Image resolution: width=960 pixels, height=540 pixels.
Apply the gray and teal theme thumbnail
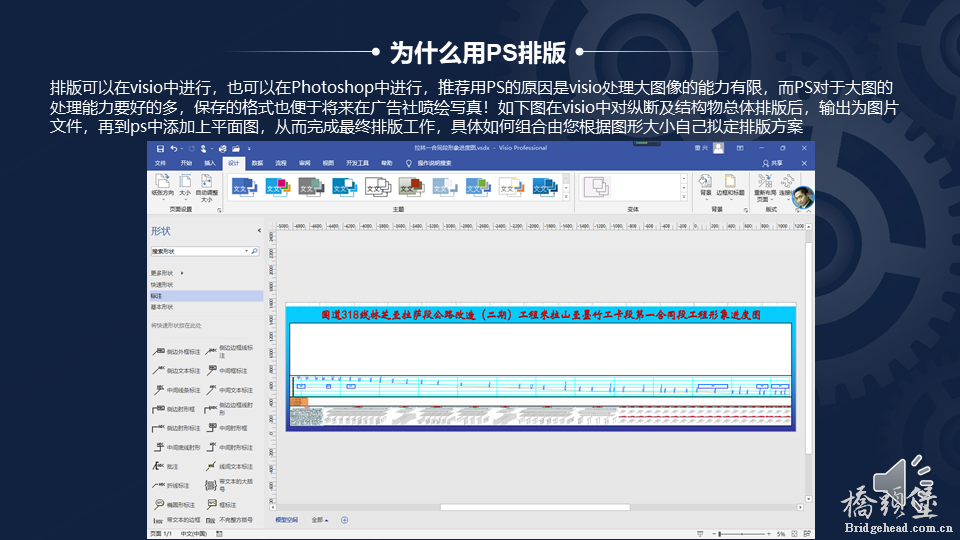coord(311,187)
